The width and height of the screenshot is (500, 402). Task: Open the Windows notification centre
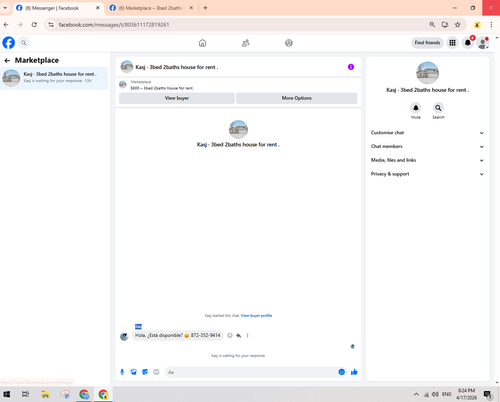[488, 395]
